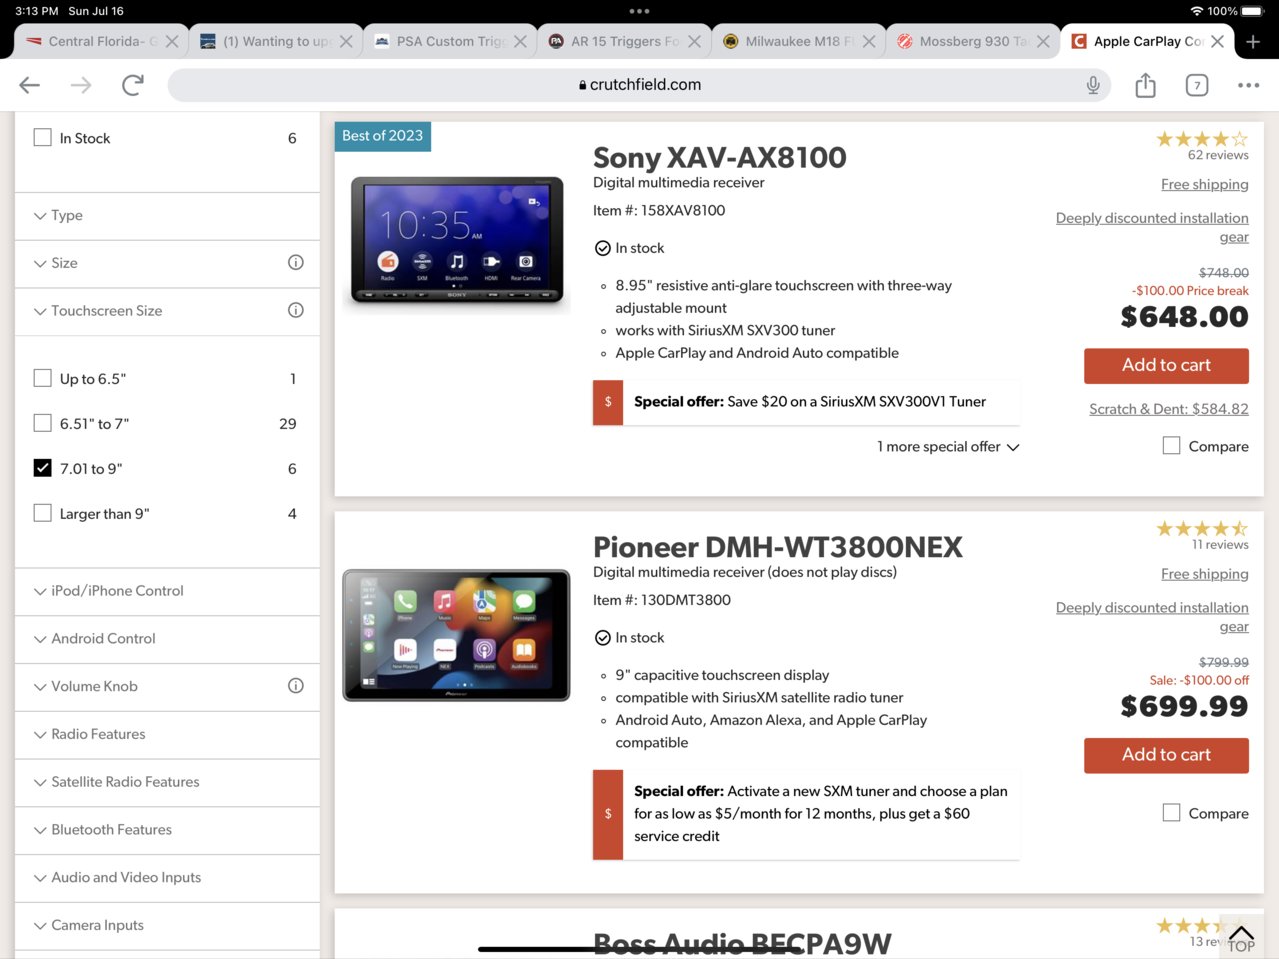Screen dimensions: 1279x959
Task: Open the browser three-dot menu
Action: [x=1248, y=85]
